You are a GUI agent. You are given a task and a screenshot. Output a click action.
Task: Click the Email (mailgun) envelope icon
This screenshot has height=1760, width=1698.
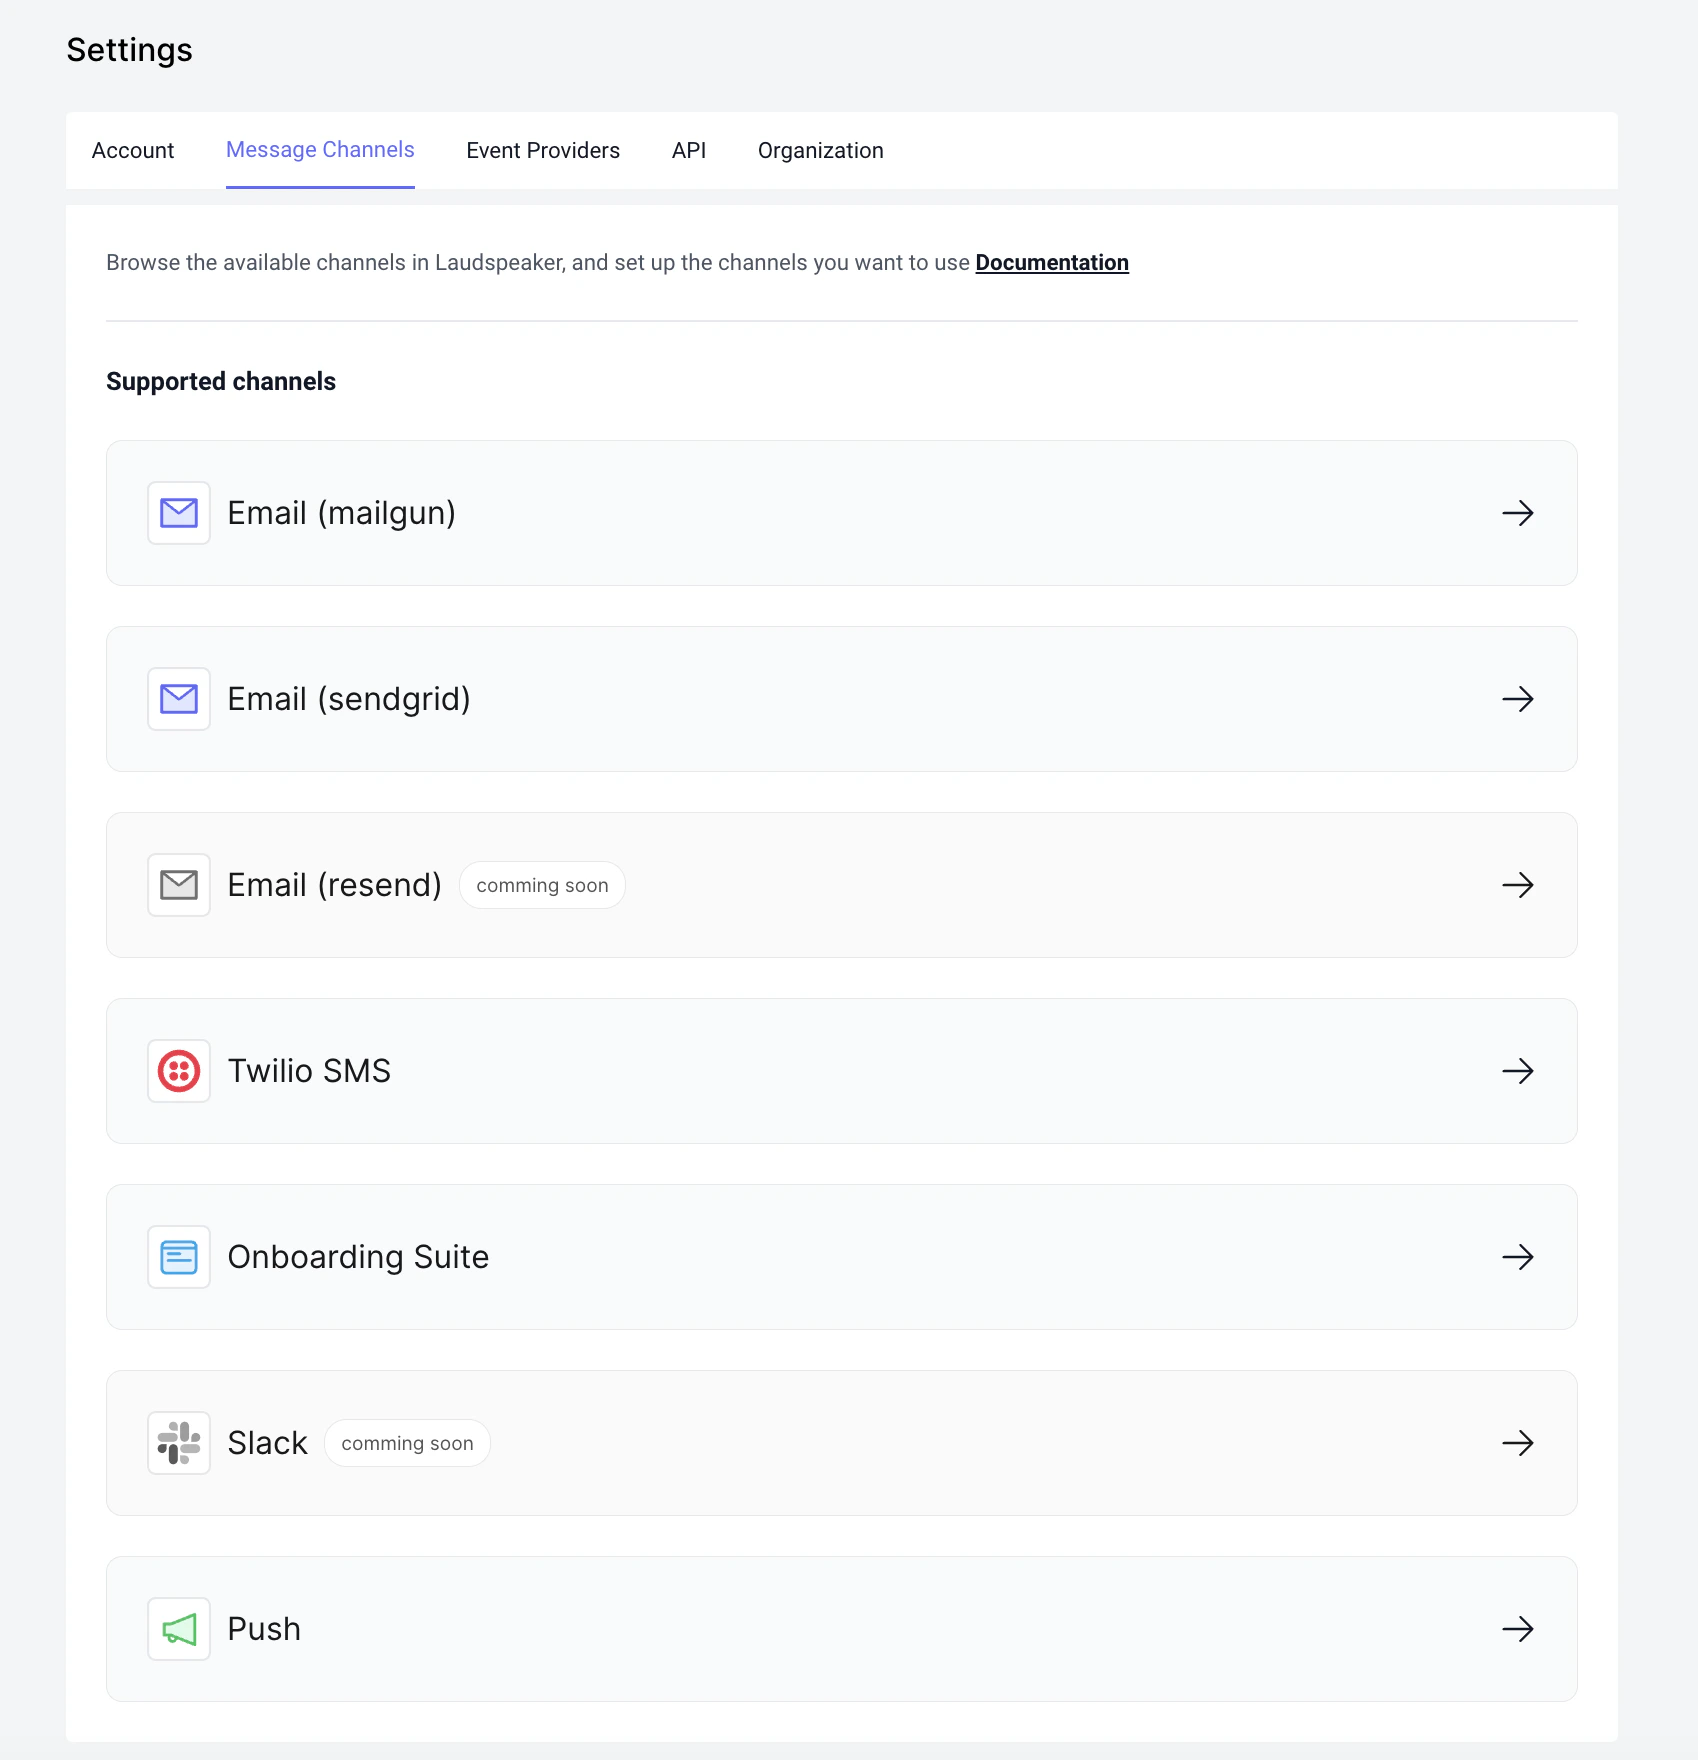(178, 513)
